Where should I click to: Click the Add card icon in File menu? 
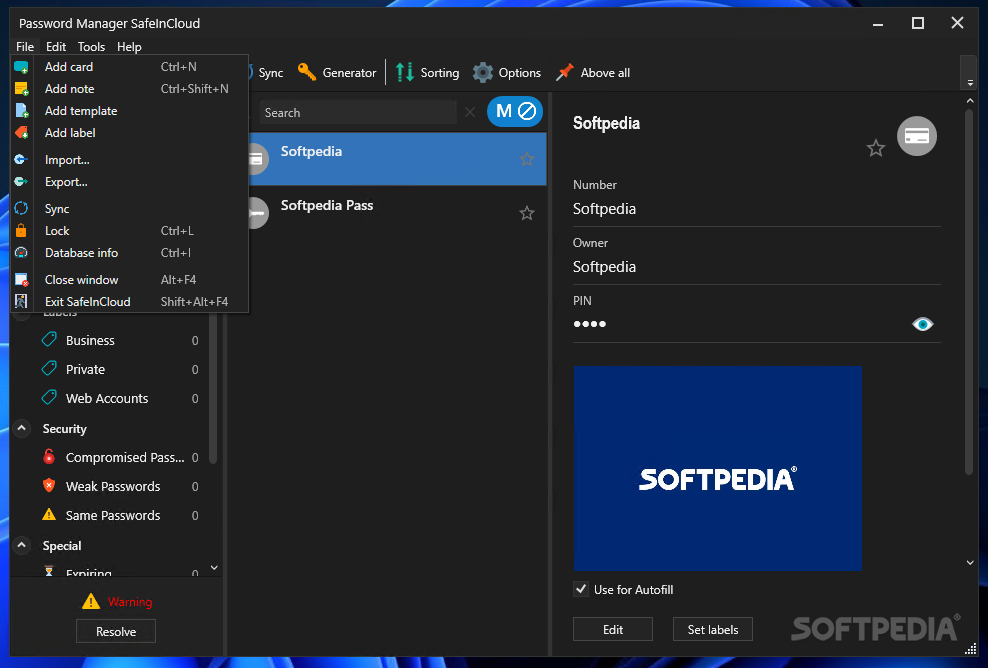pos(21,67)
